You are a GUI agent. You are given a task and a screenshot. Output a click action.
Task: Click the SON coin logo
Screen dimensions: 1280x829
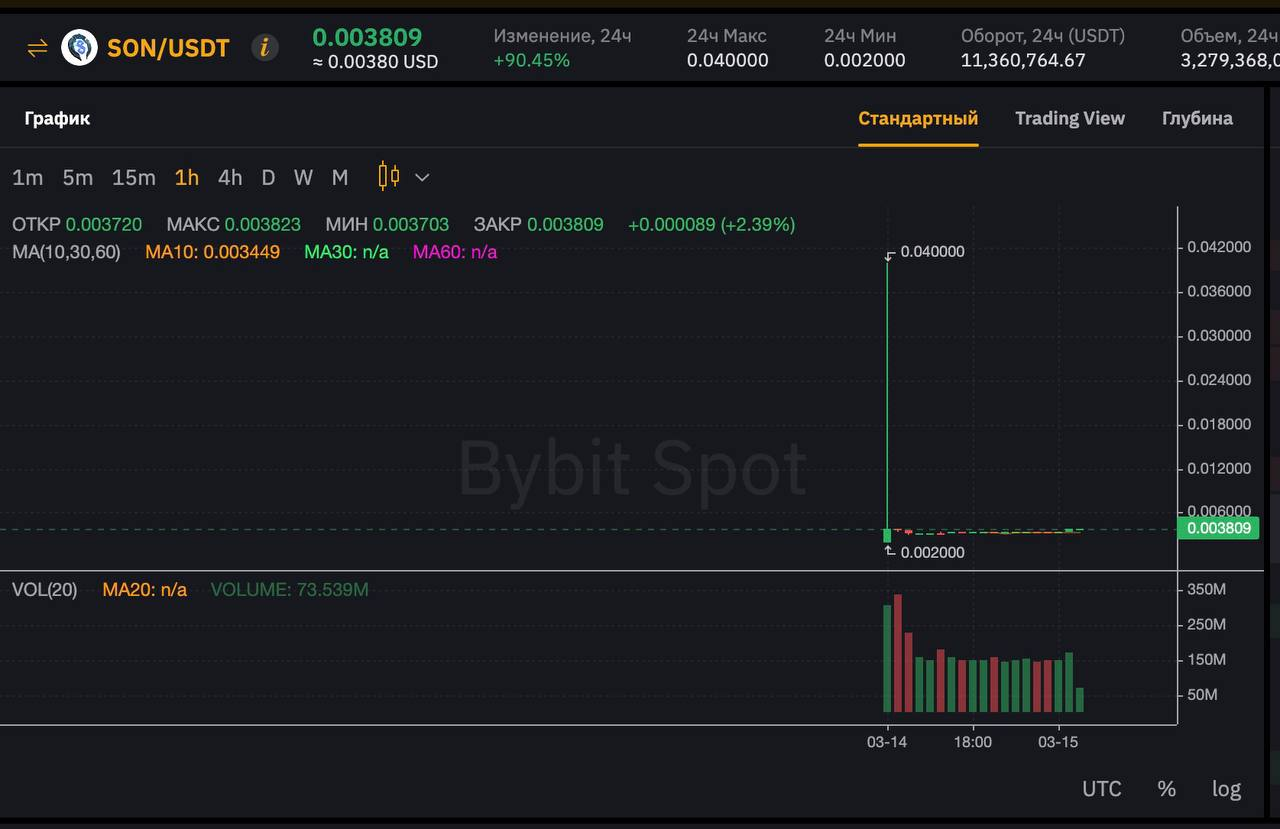(79, 47)
